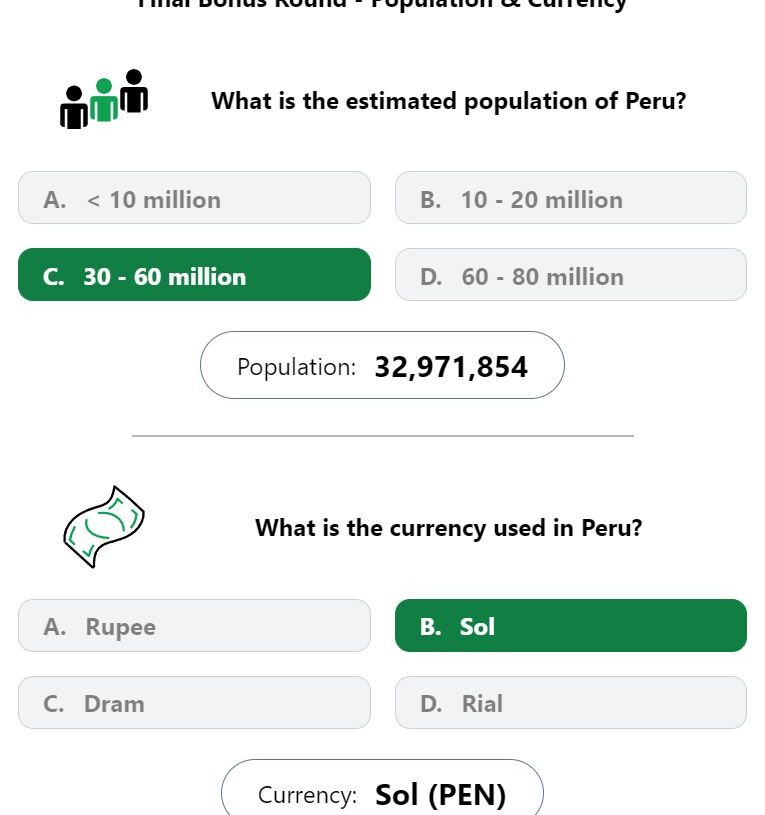The image size is (765, 815).
Task: Select answer B, 10 - 20 million
Action: [x=571, y=198]
